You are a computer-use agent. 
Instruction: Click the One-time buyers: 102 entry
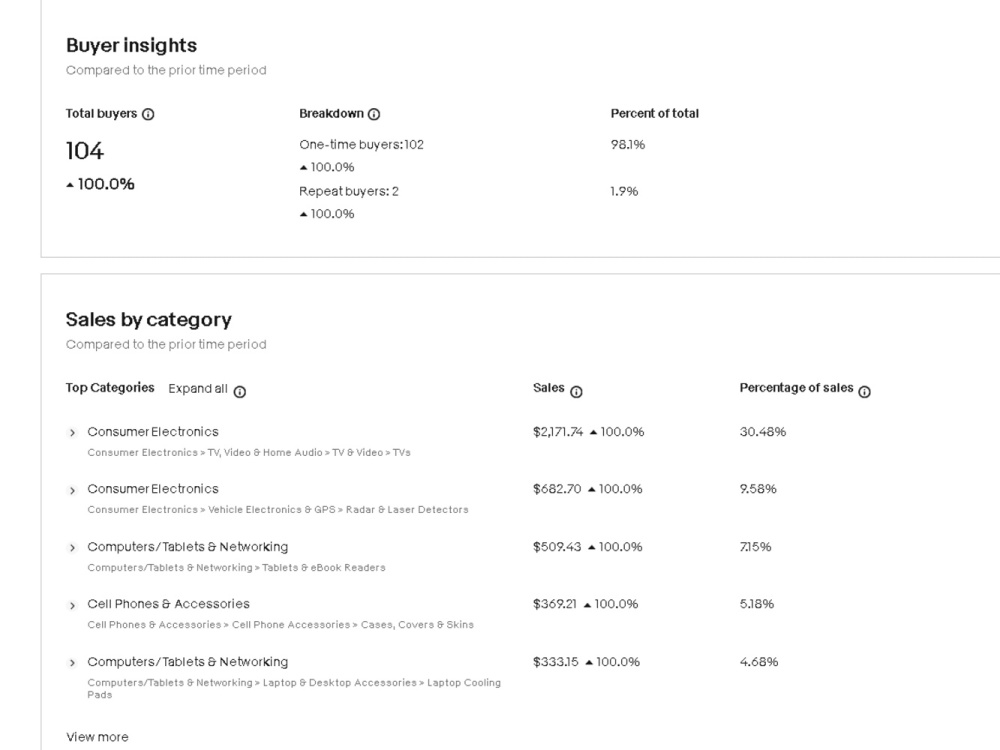coord(362,144)
